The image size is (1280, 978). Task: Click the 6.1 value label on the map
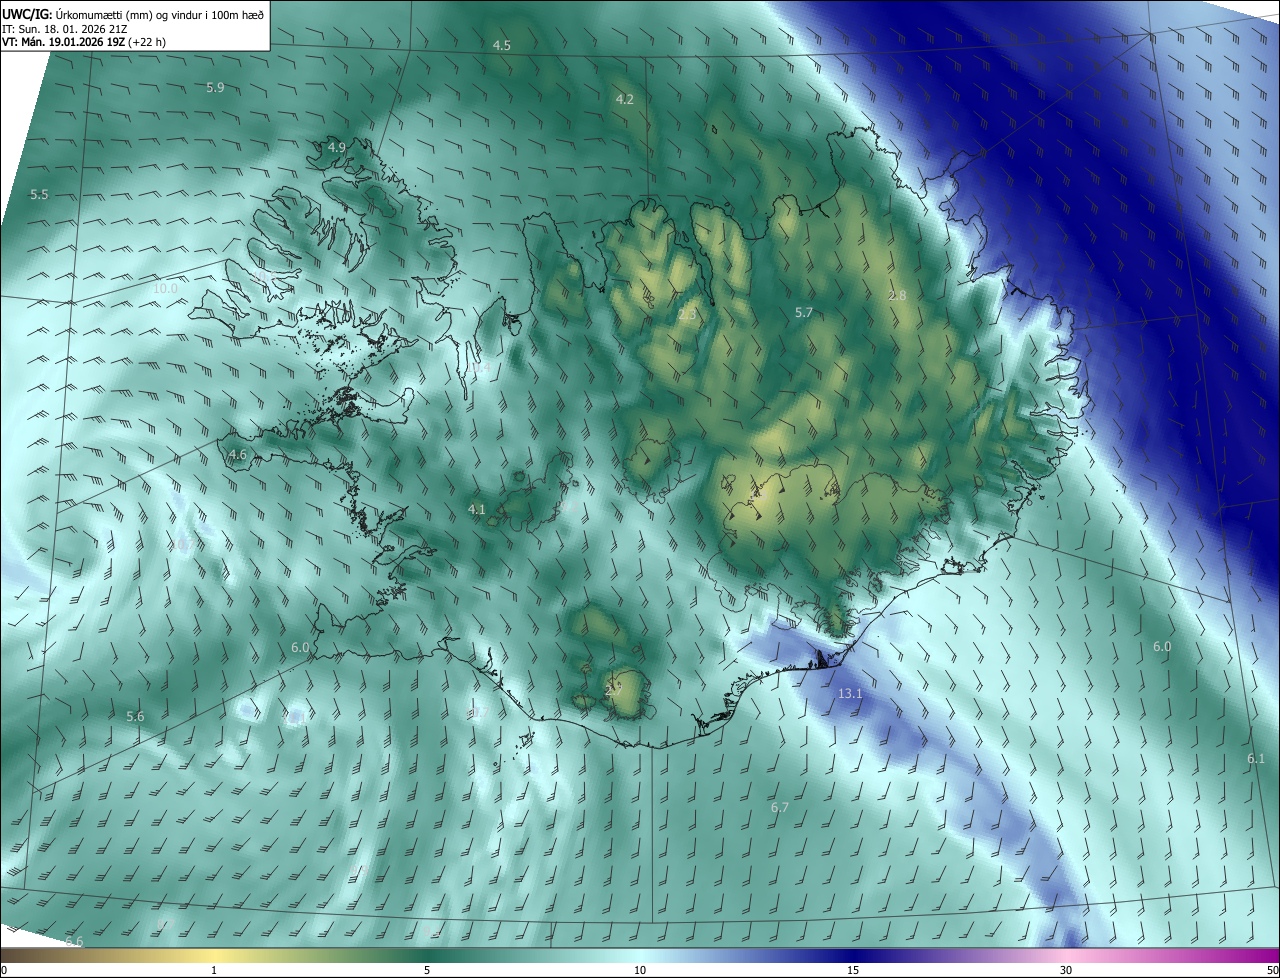[1256, 760]
